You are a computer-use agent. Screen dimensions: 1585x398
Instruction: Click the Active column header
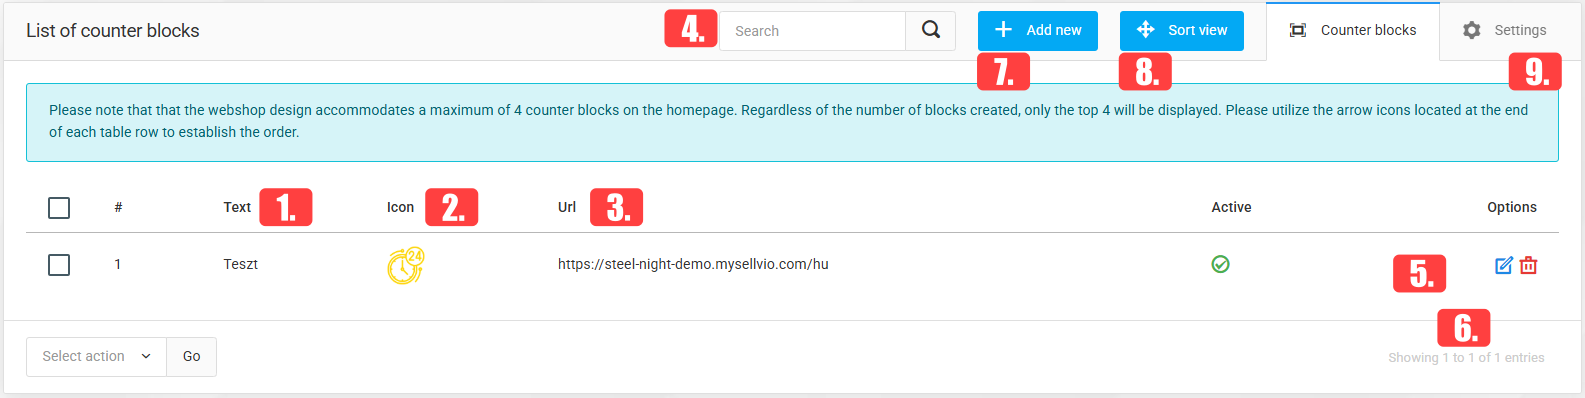point(1231,207)
